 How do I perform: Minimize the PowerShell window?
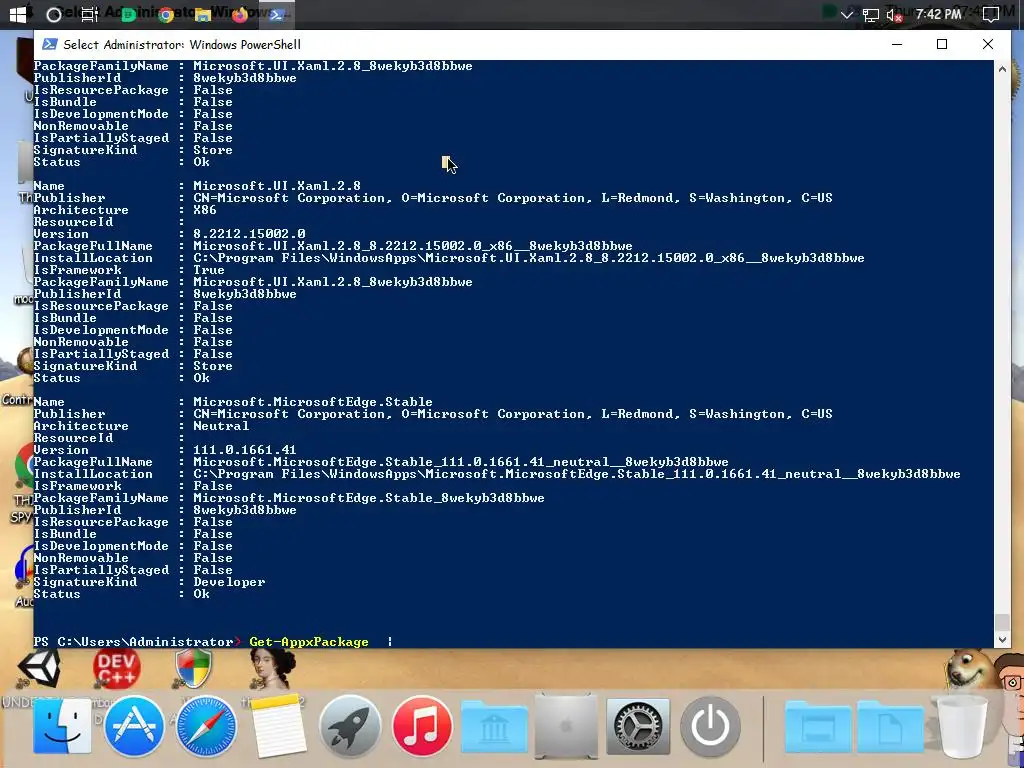point(897,44)
